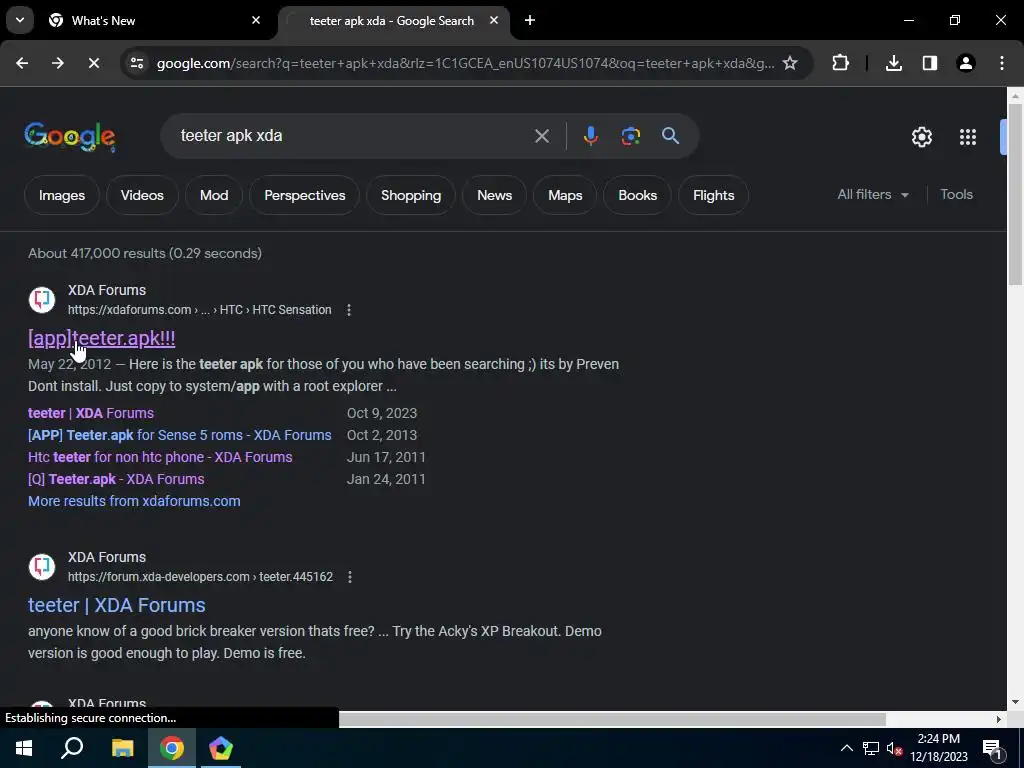Viewport: 1024px width, 768px height.
Task: Click the browser forward arrow
Action: click(x=58, y=63)
